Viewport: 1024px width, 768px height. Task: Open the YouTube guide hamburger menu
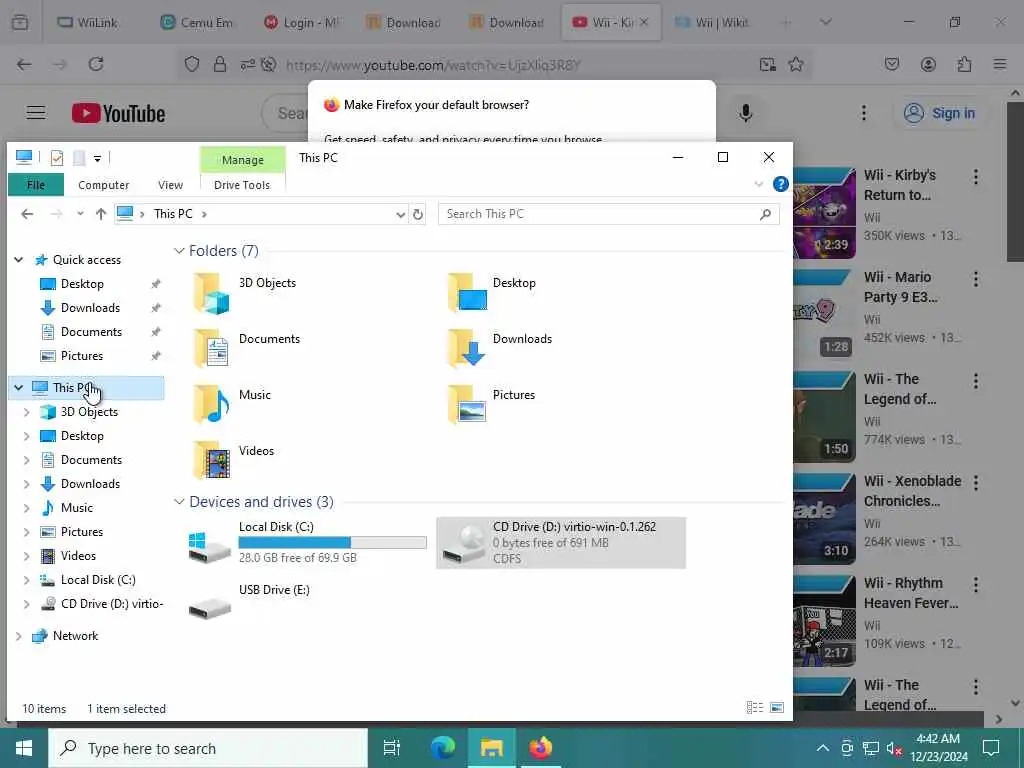tap(36, 113)
